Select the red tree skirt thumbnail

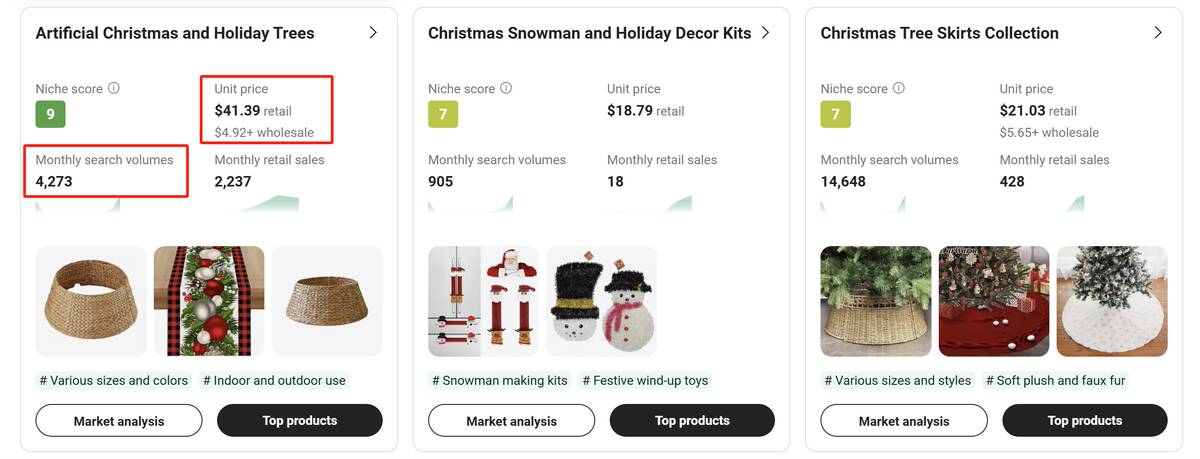click(994, 301)
